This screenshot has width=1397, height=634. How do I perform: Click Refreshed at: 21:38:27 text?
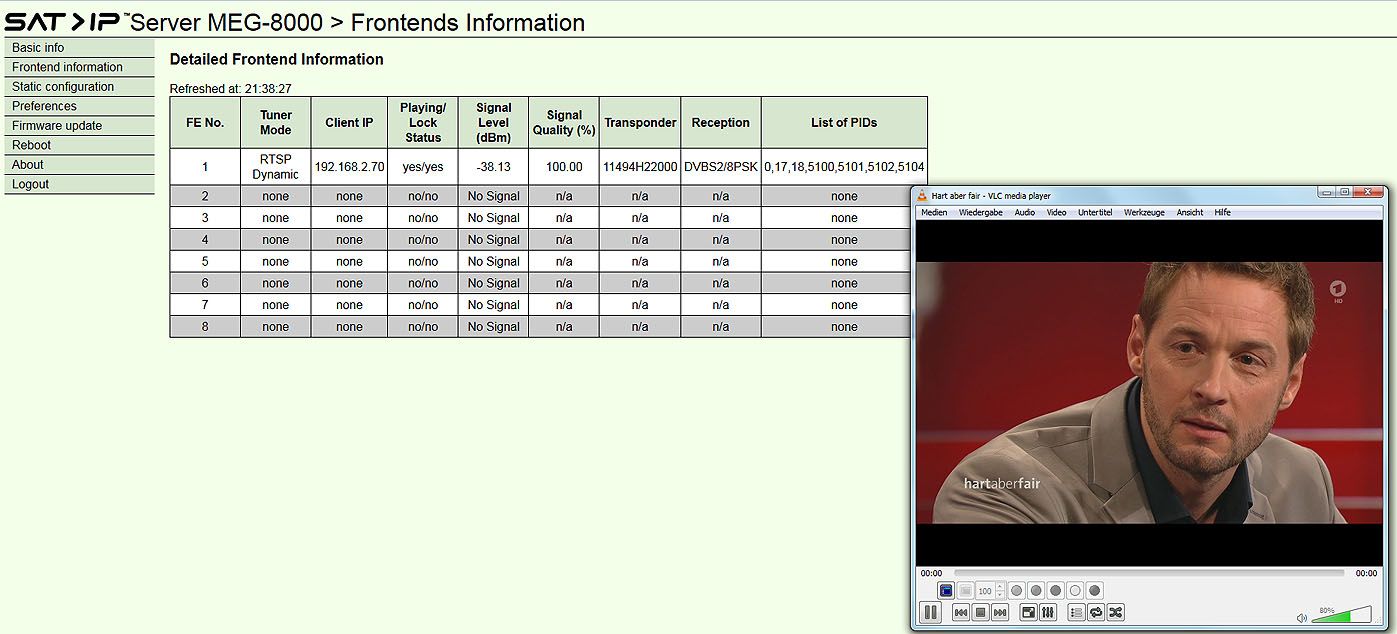(x=231, y=89)
